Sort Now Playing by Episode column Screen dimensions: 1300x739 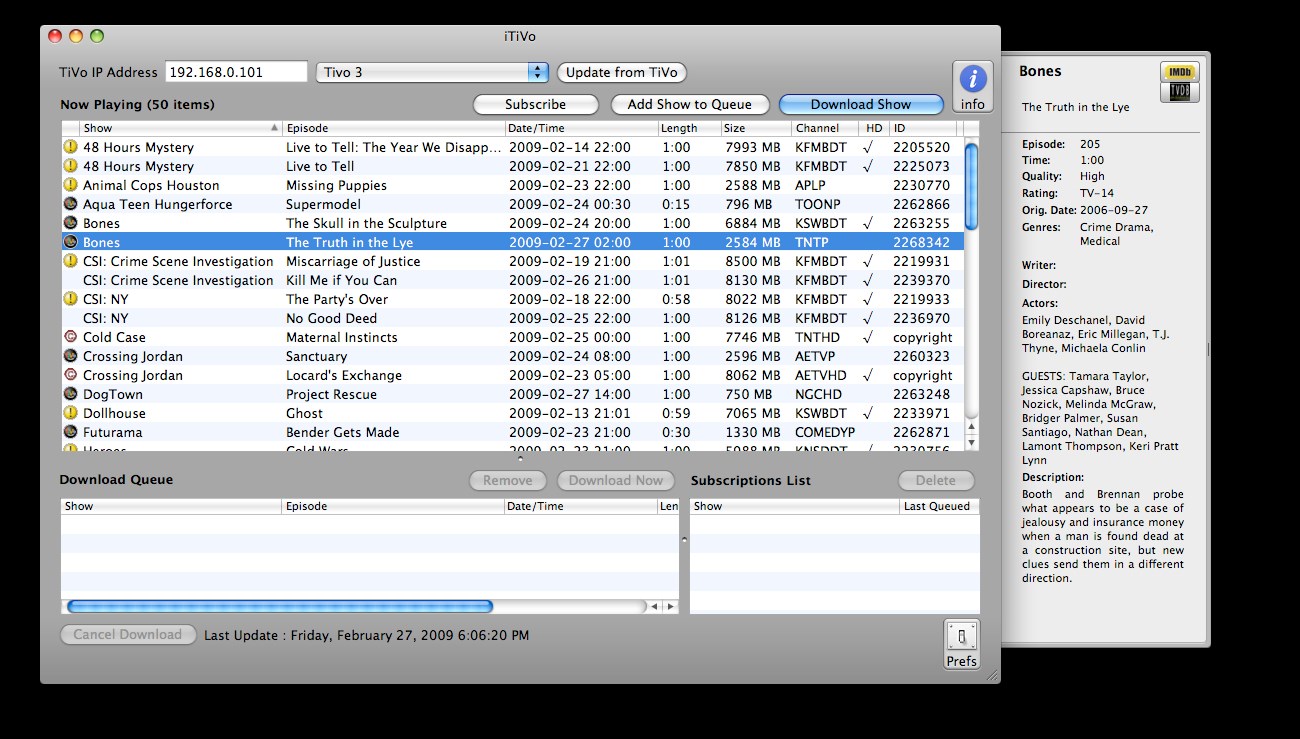pos(394,128)
